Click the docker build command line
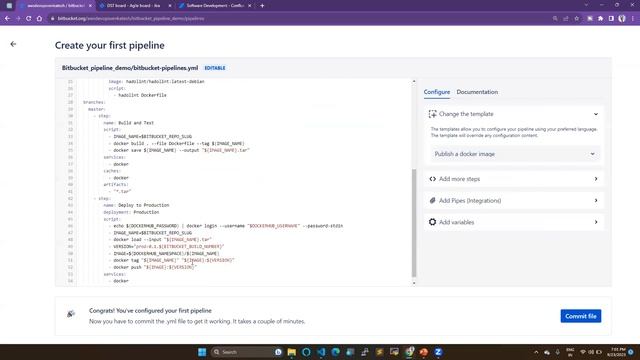This screenshot has height=360, width=640. coord(177,144)
